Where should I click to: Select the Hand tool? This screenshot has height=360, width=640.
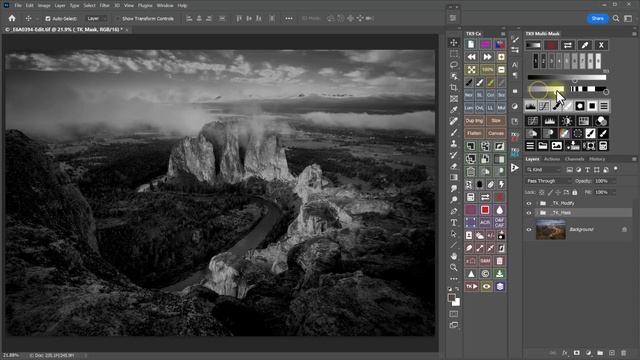[454, 256]
